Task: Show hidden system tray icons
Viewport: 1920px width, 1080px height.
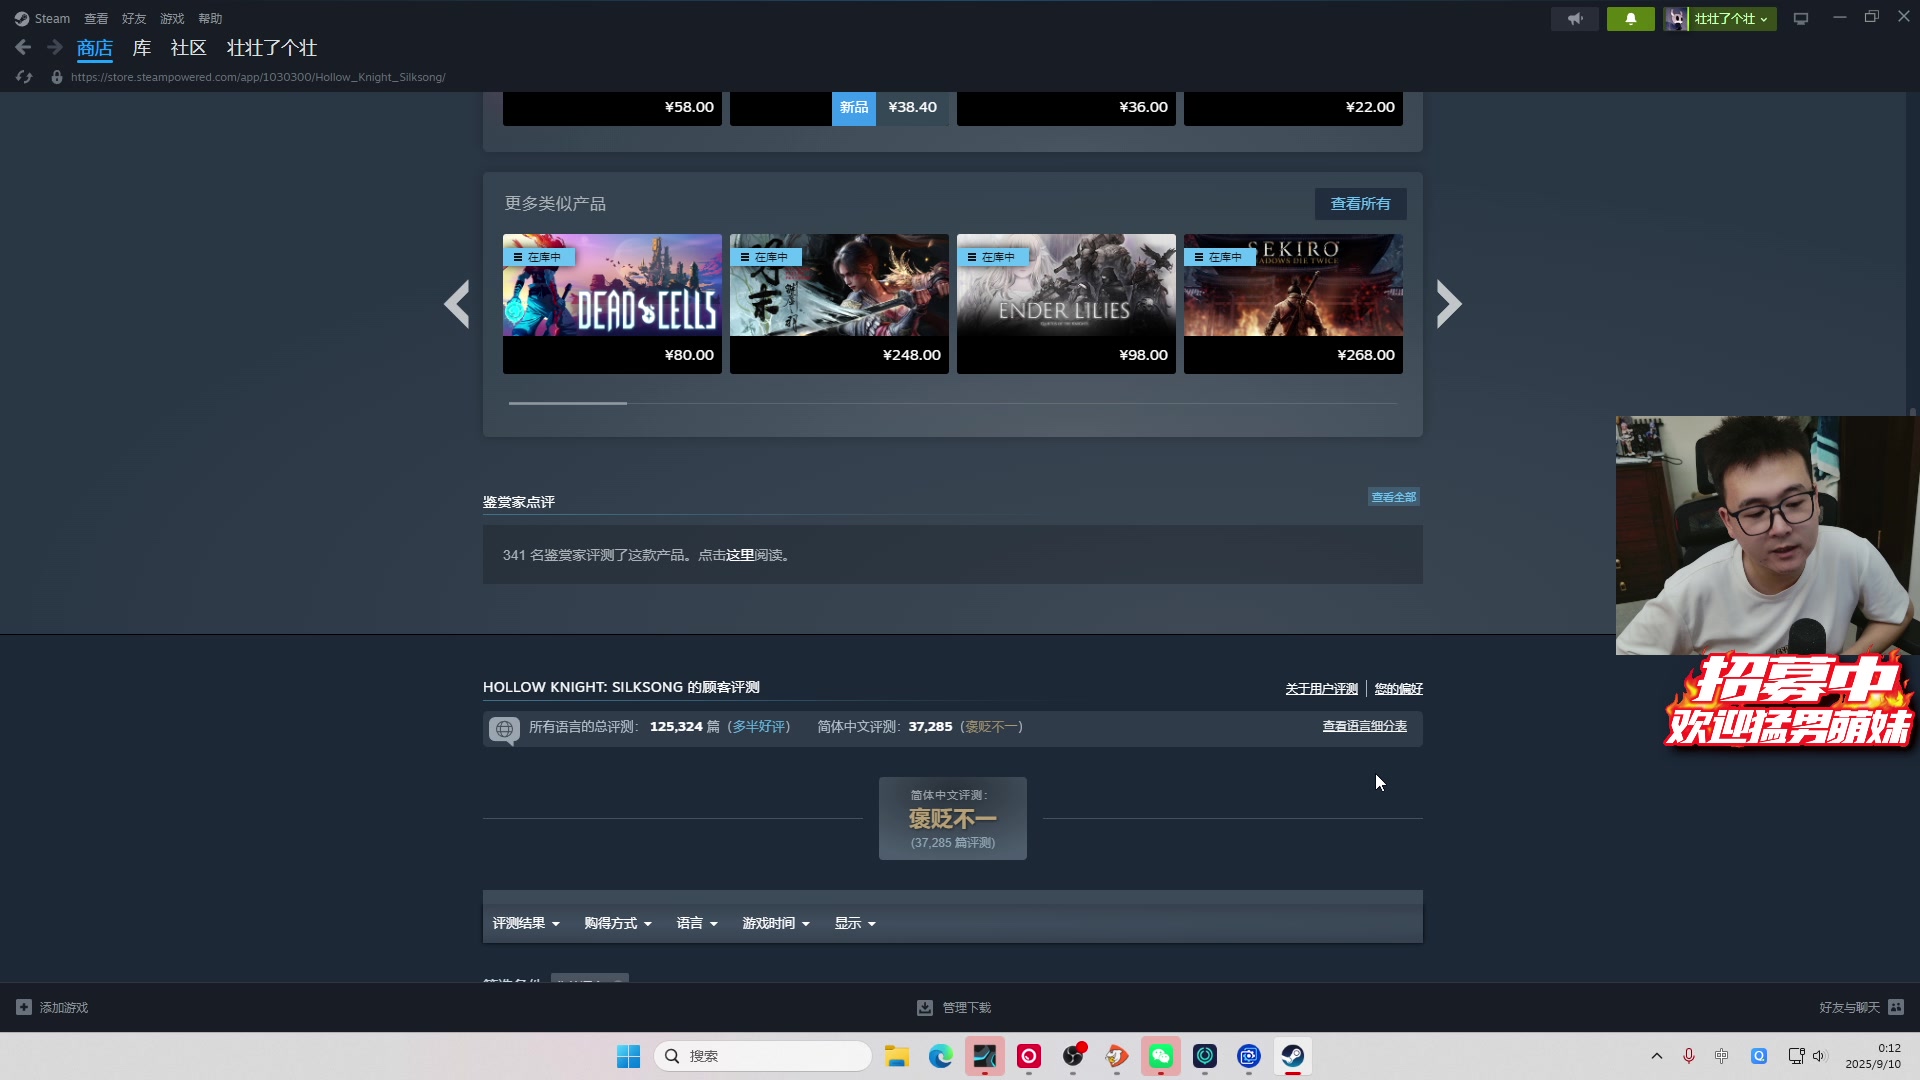Action: (1657, 1056)
